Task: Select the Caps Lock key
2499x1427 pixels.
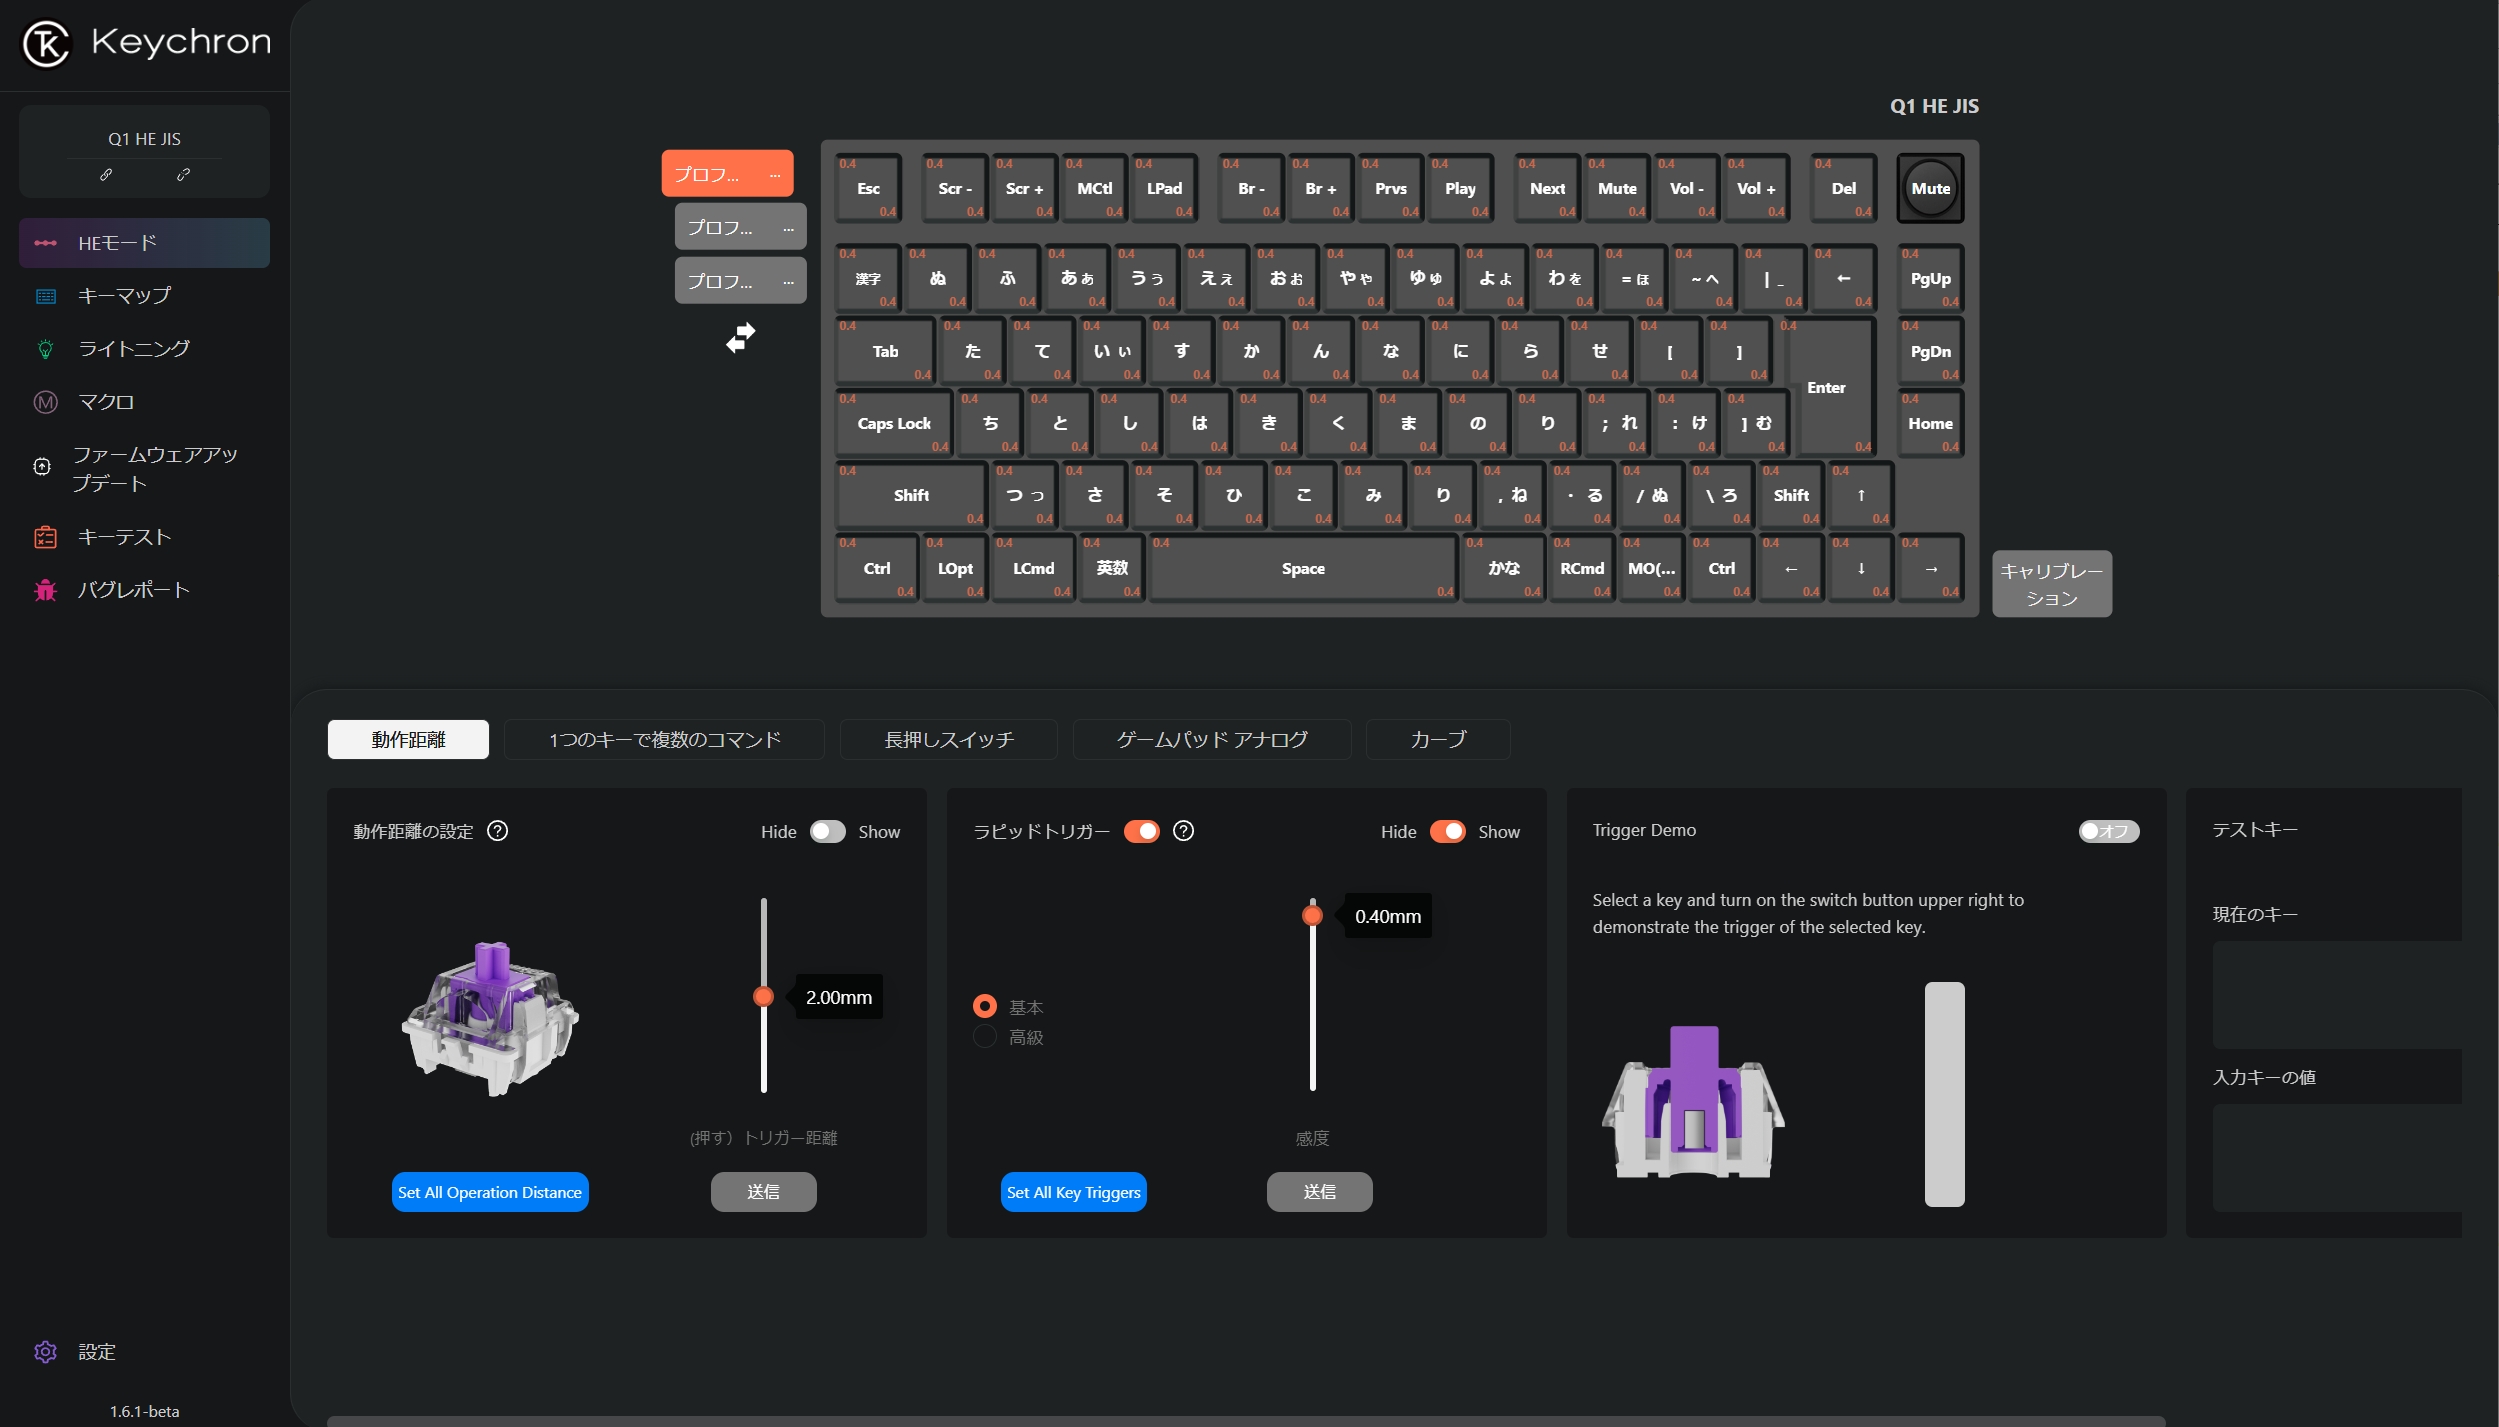Action: 894,423
